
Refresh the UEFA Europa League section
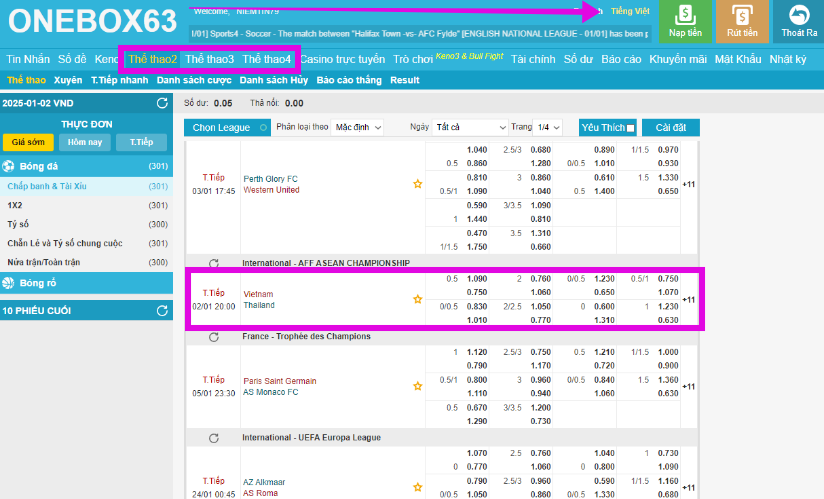tap(214, 438)
